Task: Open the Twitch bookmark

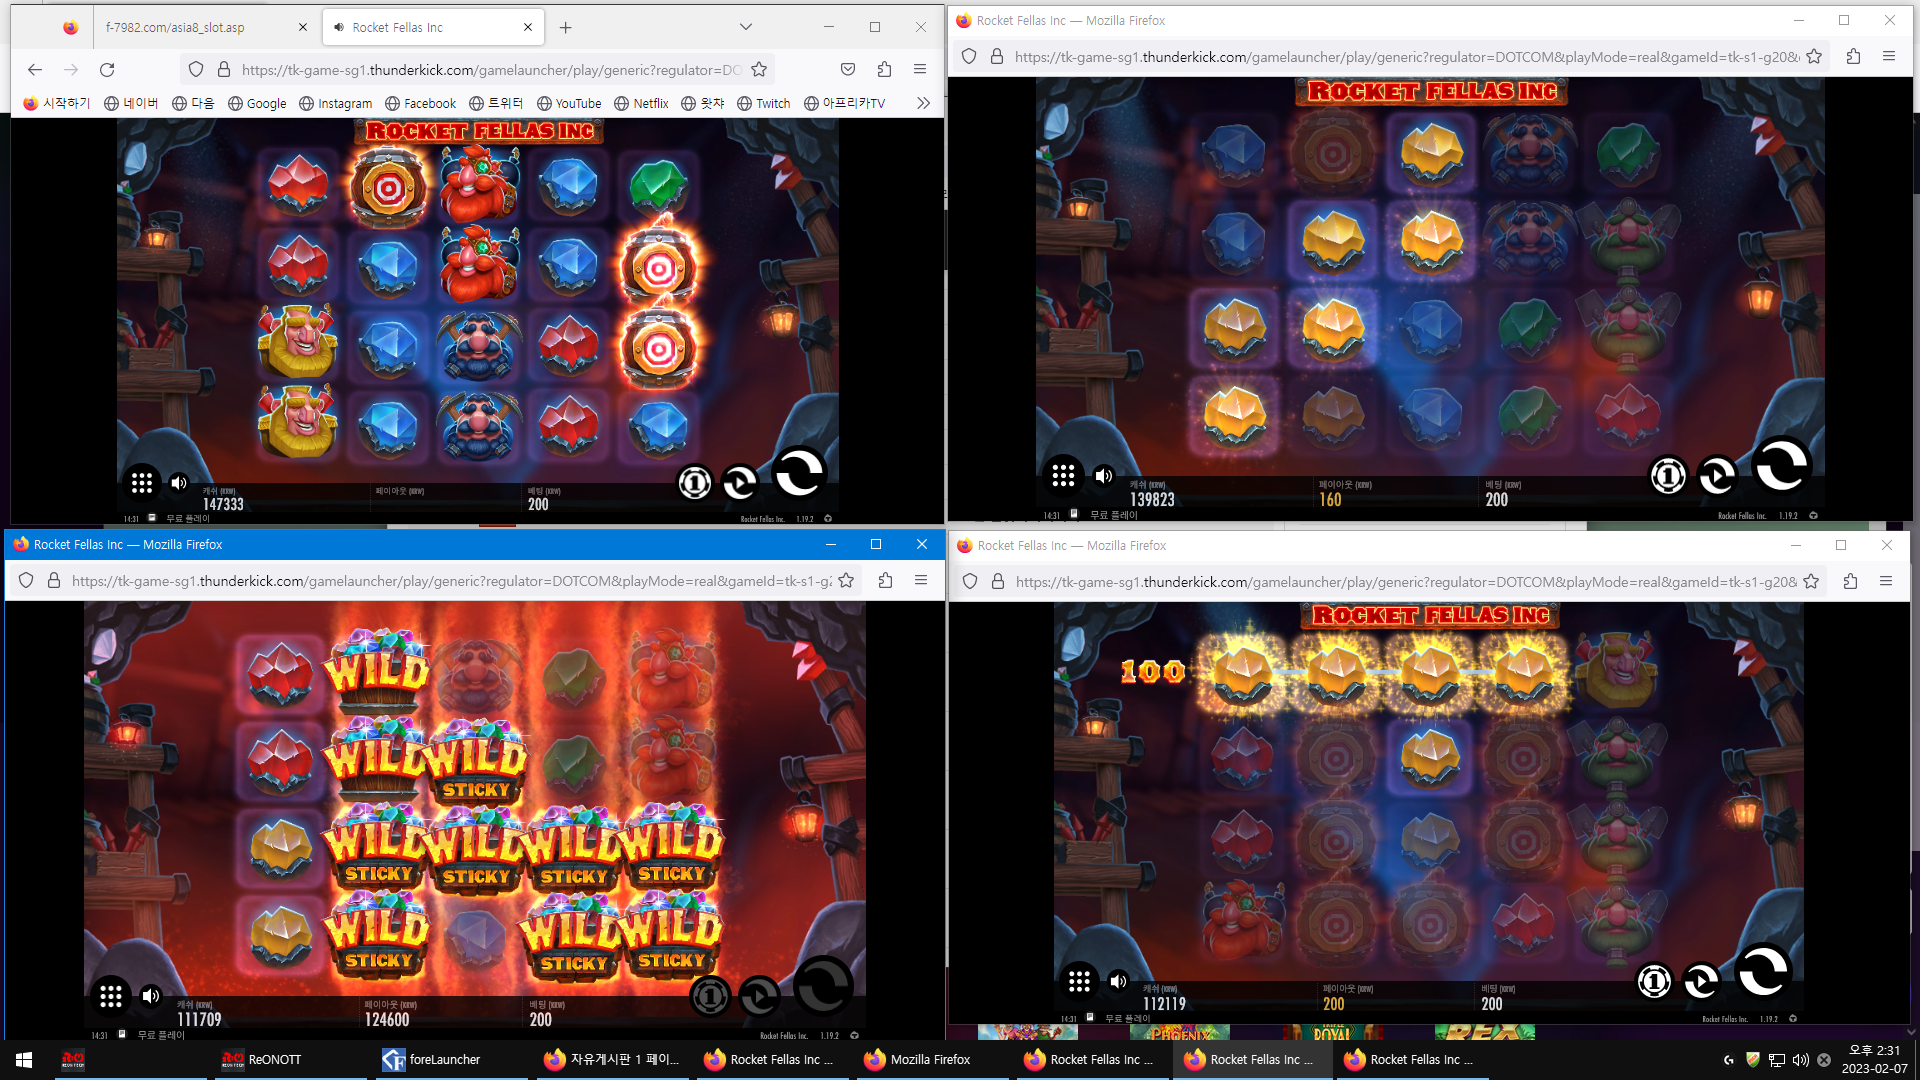Action: 763,103
